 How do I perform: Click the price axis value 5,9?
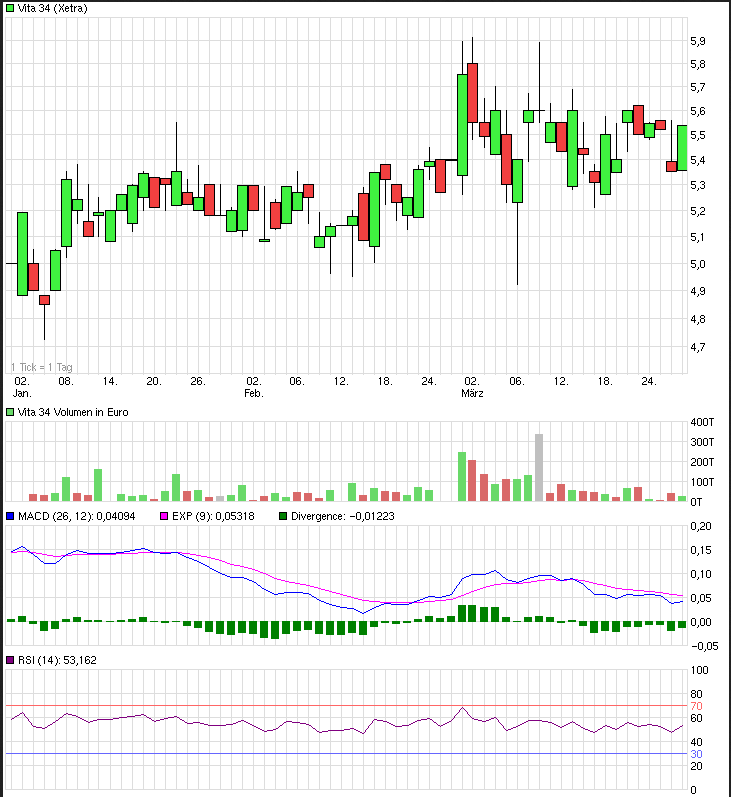pyautogui.click(x=697, y=41)
